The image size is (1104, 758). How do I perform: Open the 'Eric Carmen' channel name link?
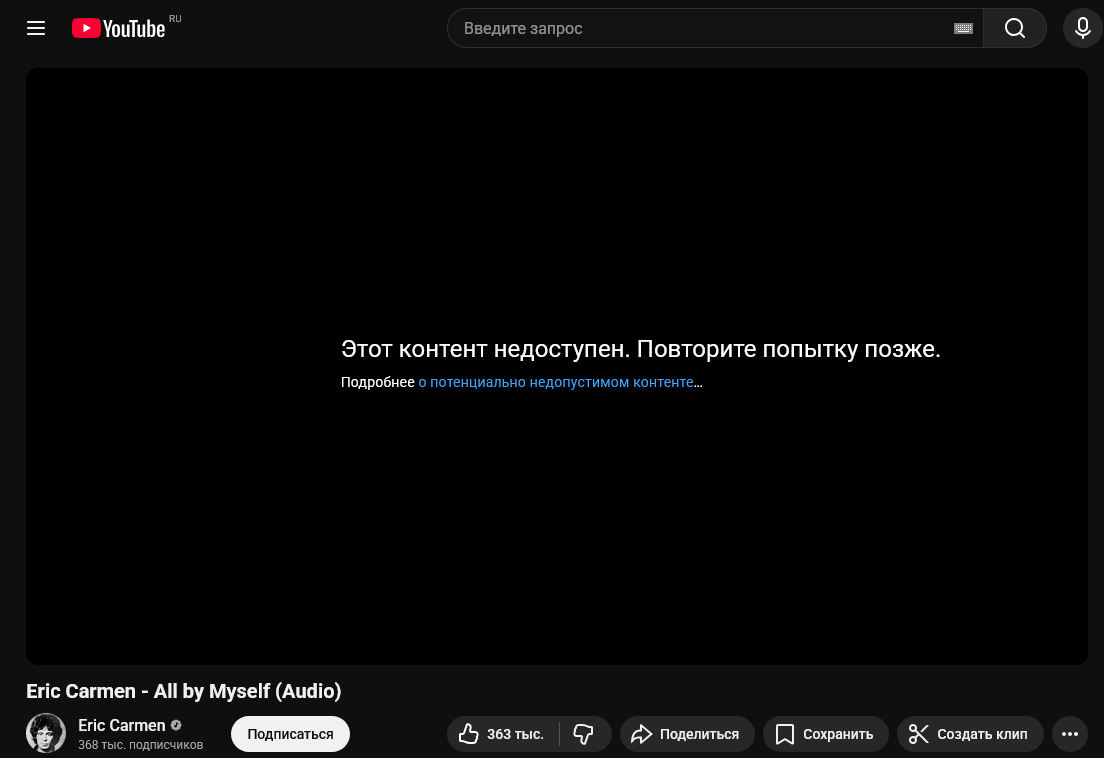122,725
